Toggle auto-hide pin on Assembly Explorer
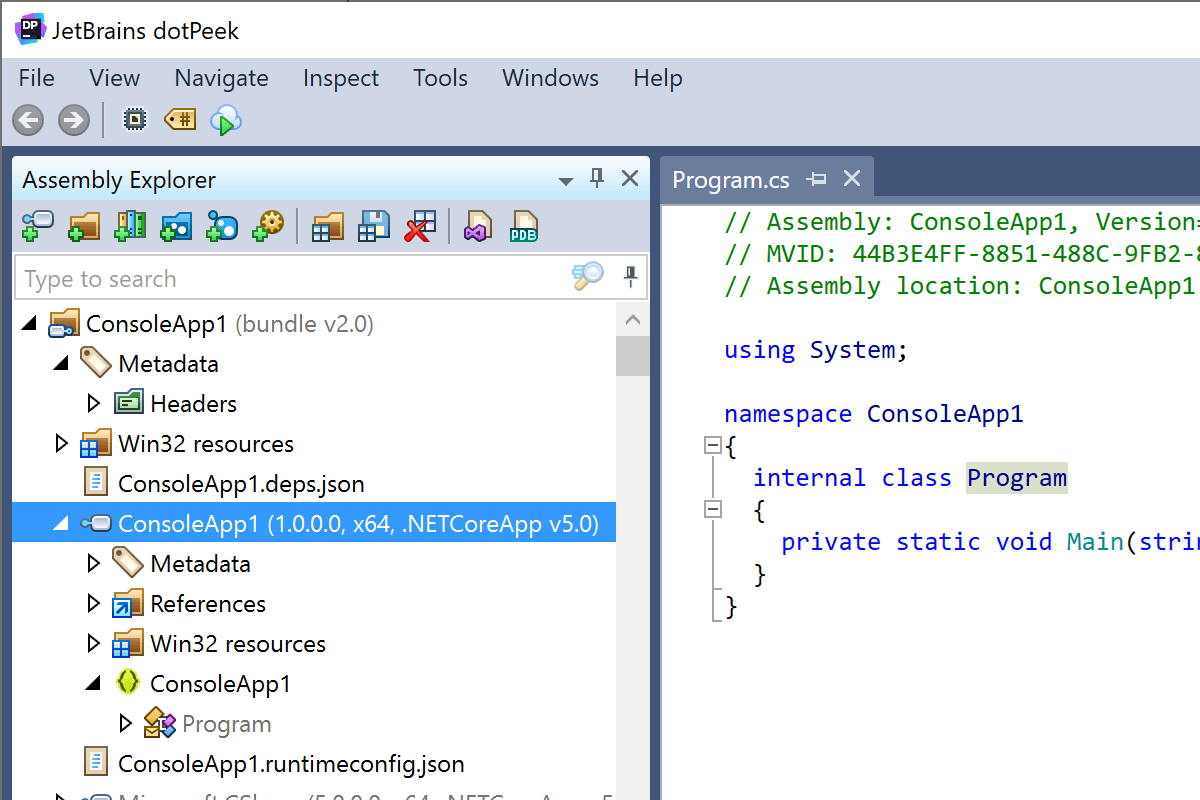This screenshot has height=800, width=1200. coord(596,178)
